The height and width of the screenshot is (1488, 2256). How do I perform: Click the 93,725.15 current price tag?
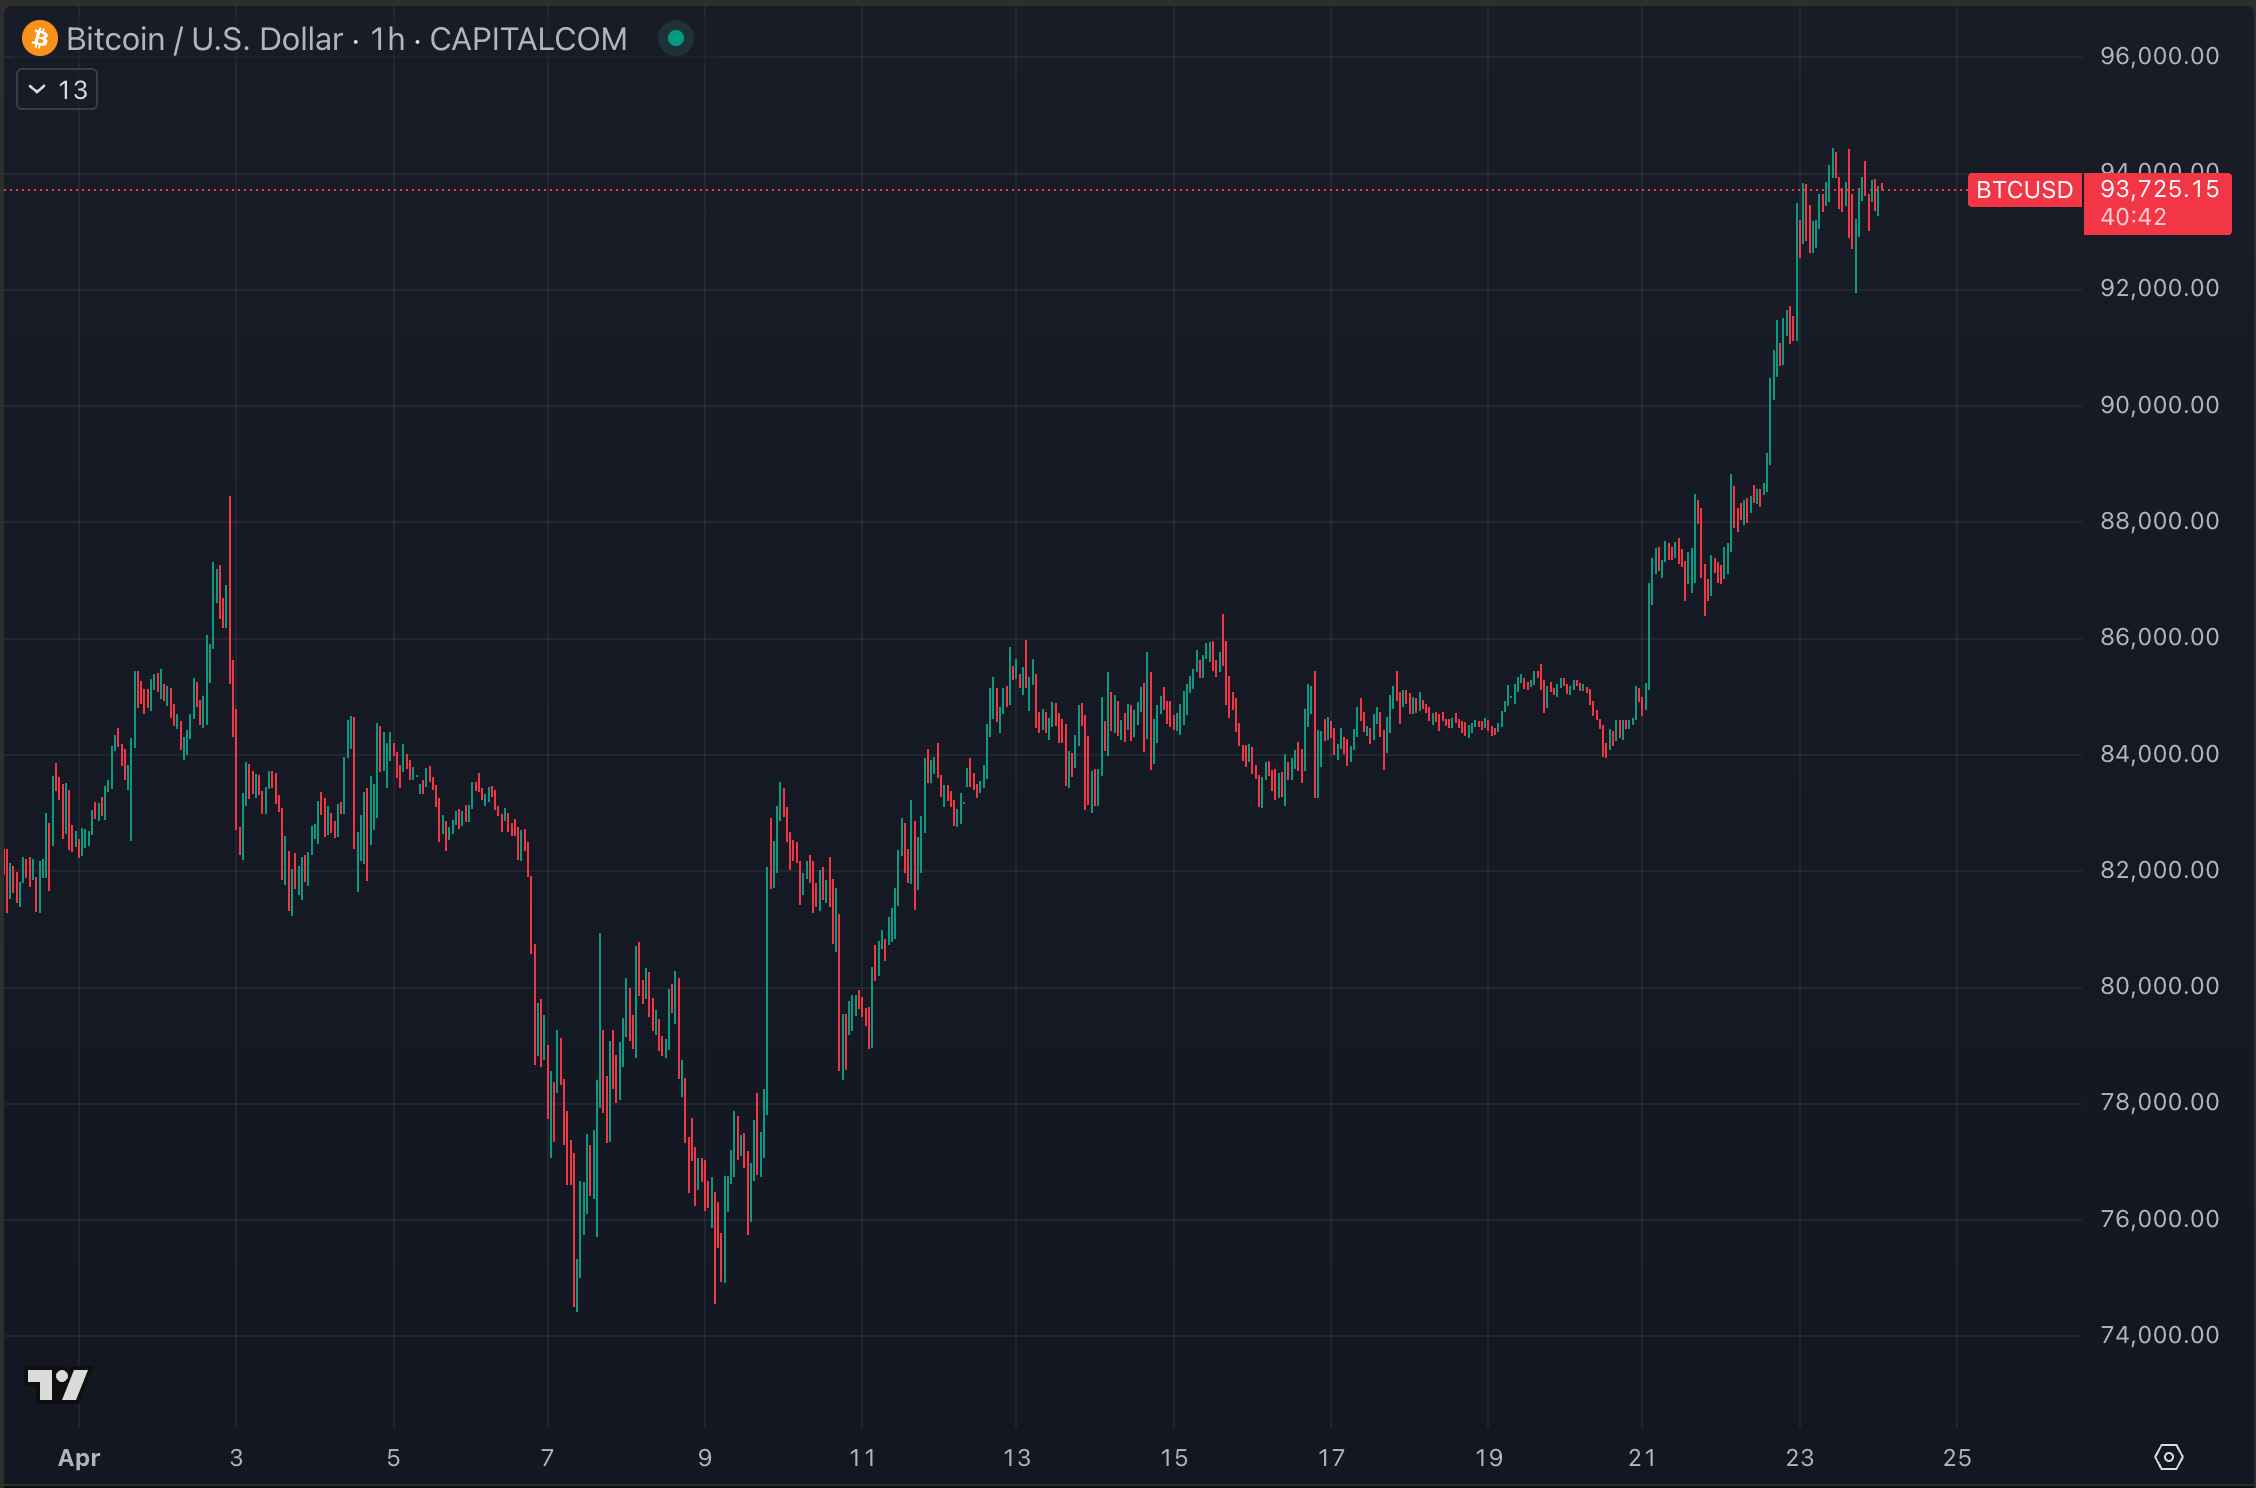[x=2159, y=189]
